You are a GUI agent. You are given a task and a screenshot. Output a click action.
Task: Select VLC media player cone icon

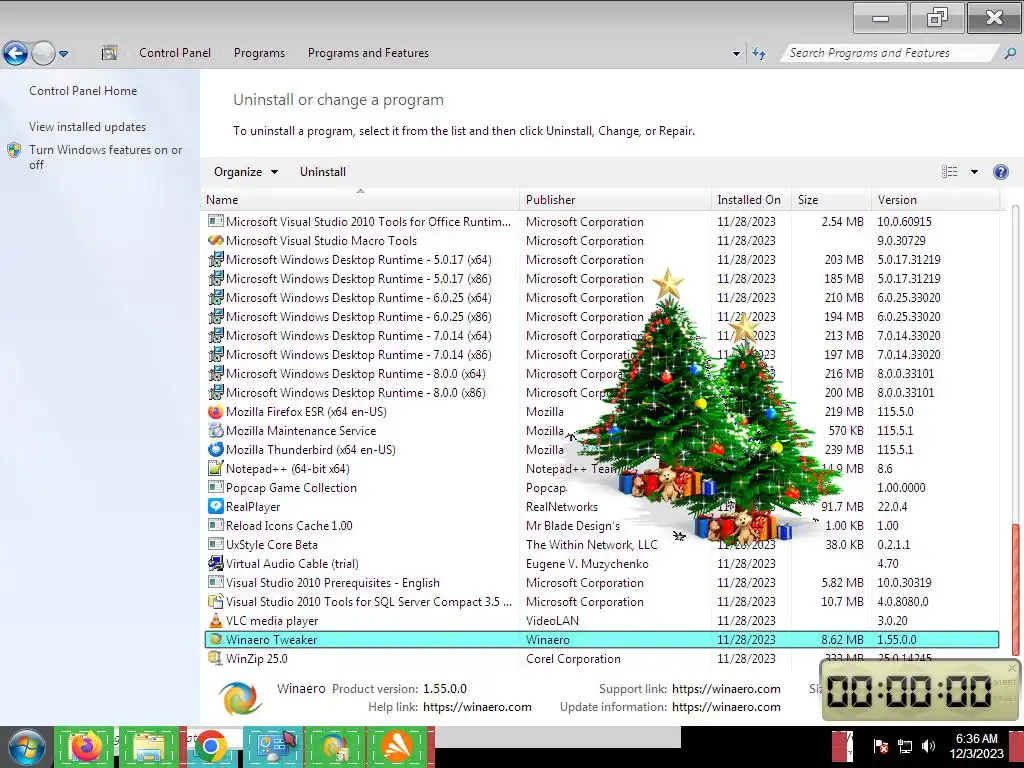point(216,620)
